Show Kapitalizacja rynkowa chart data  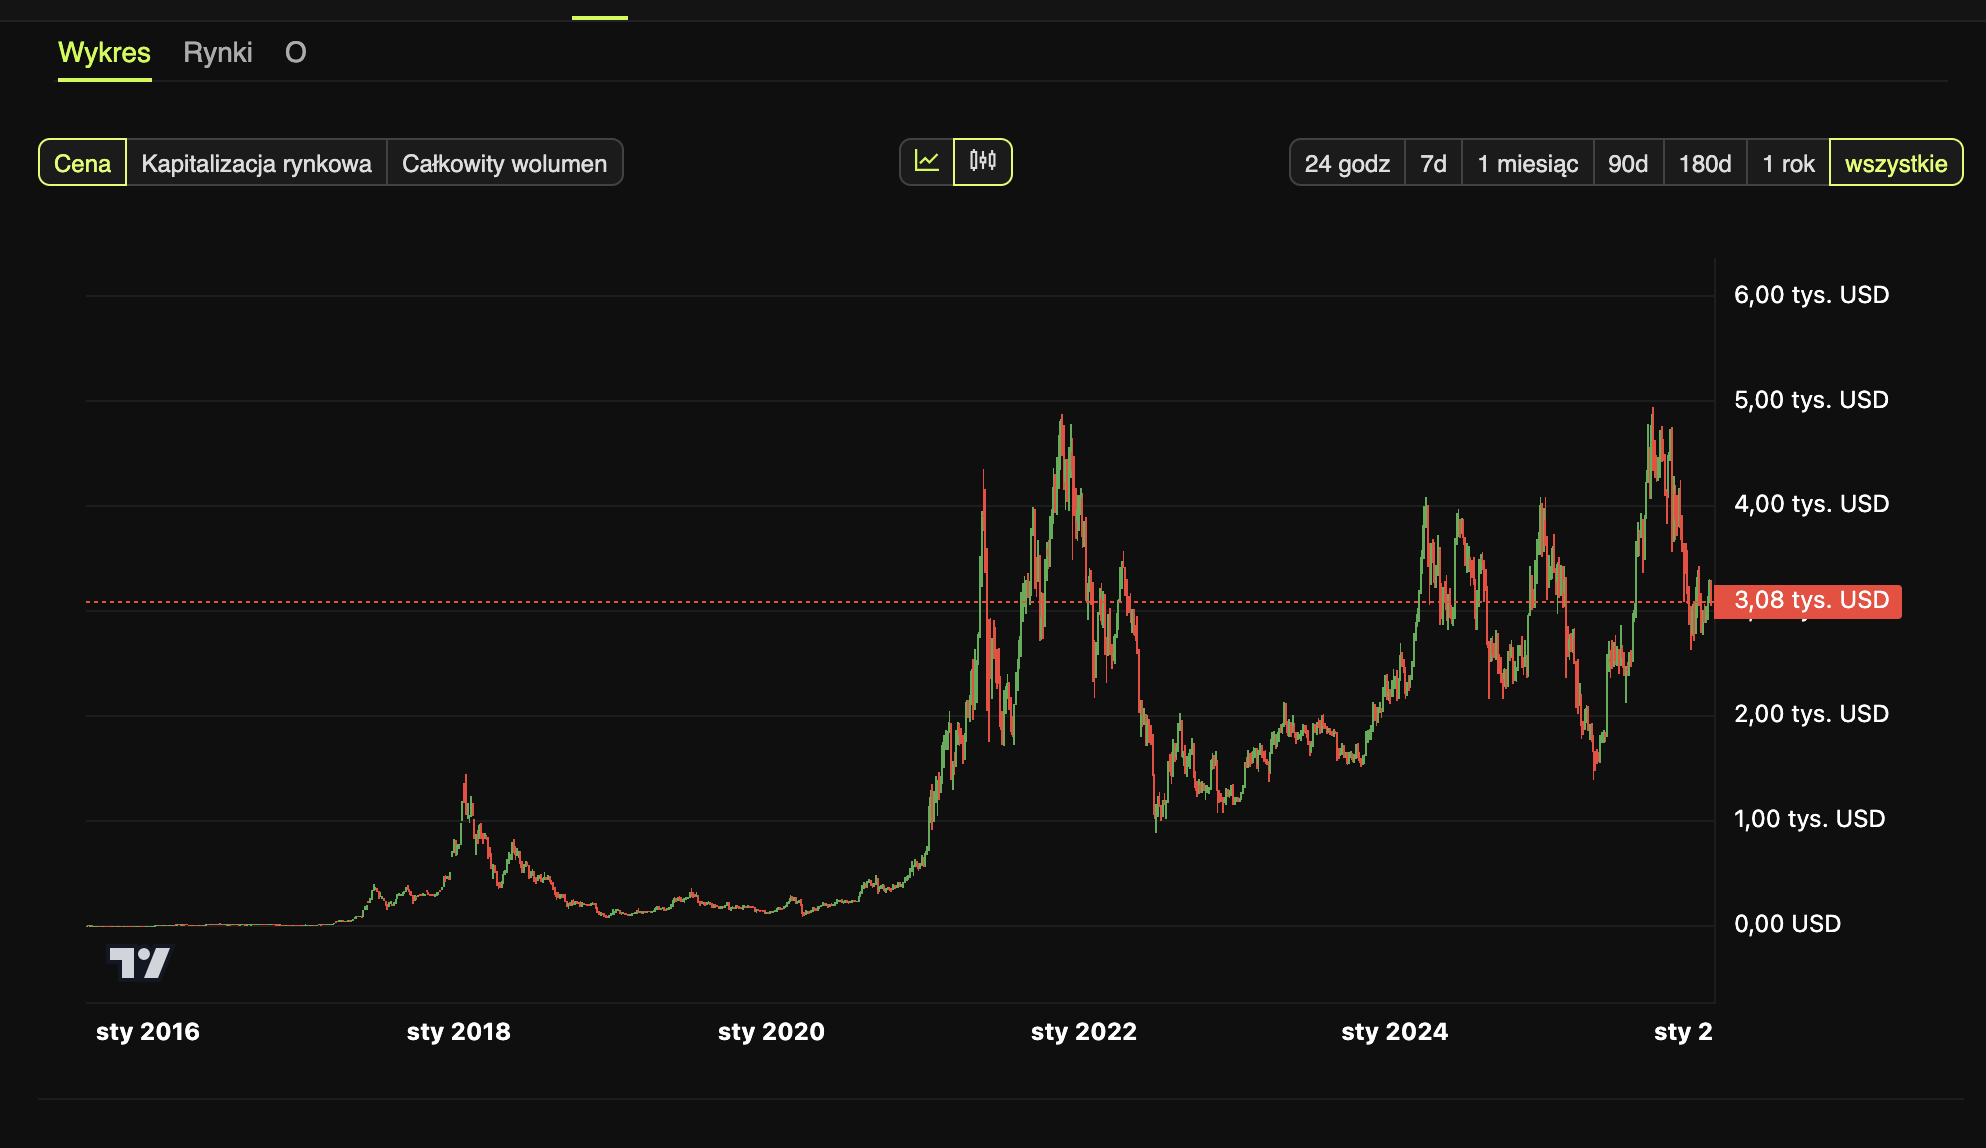click(256, 163)
